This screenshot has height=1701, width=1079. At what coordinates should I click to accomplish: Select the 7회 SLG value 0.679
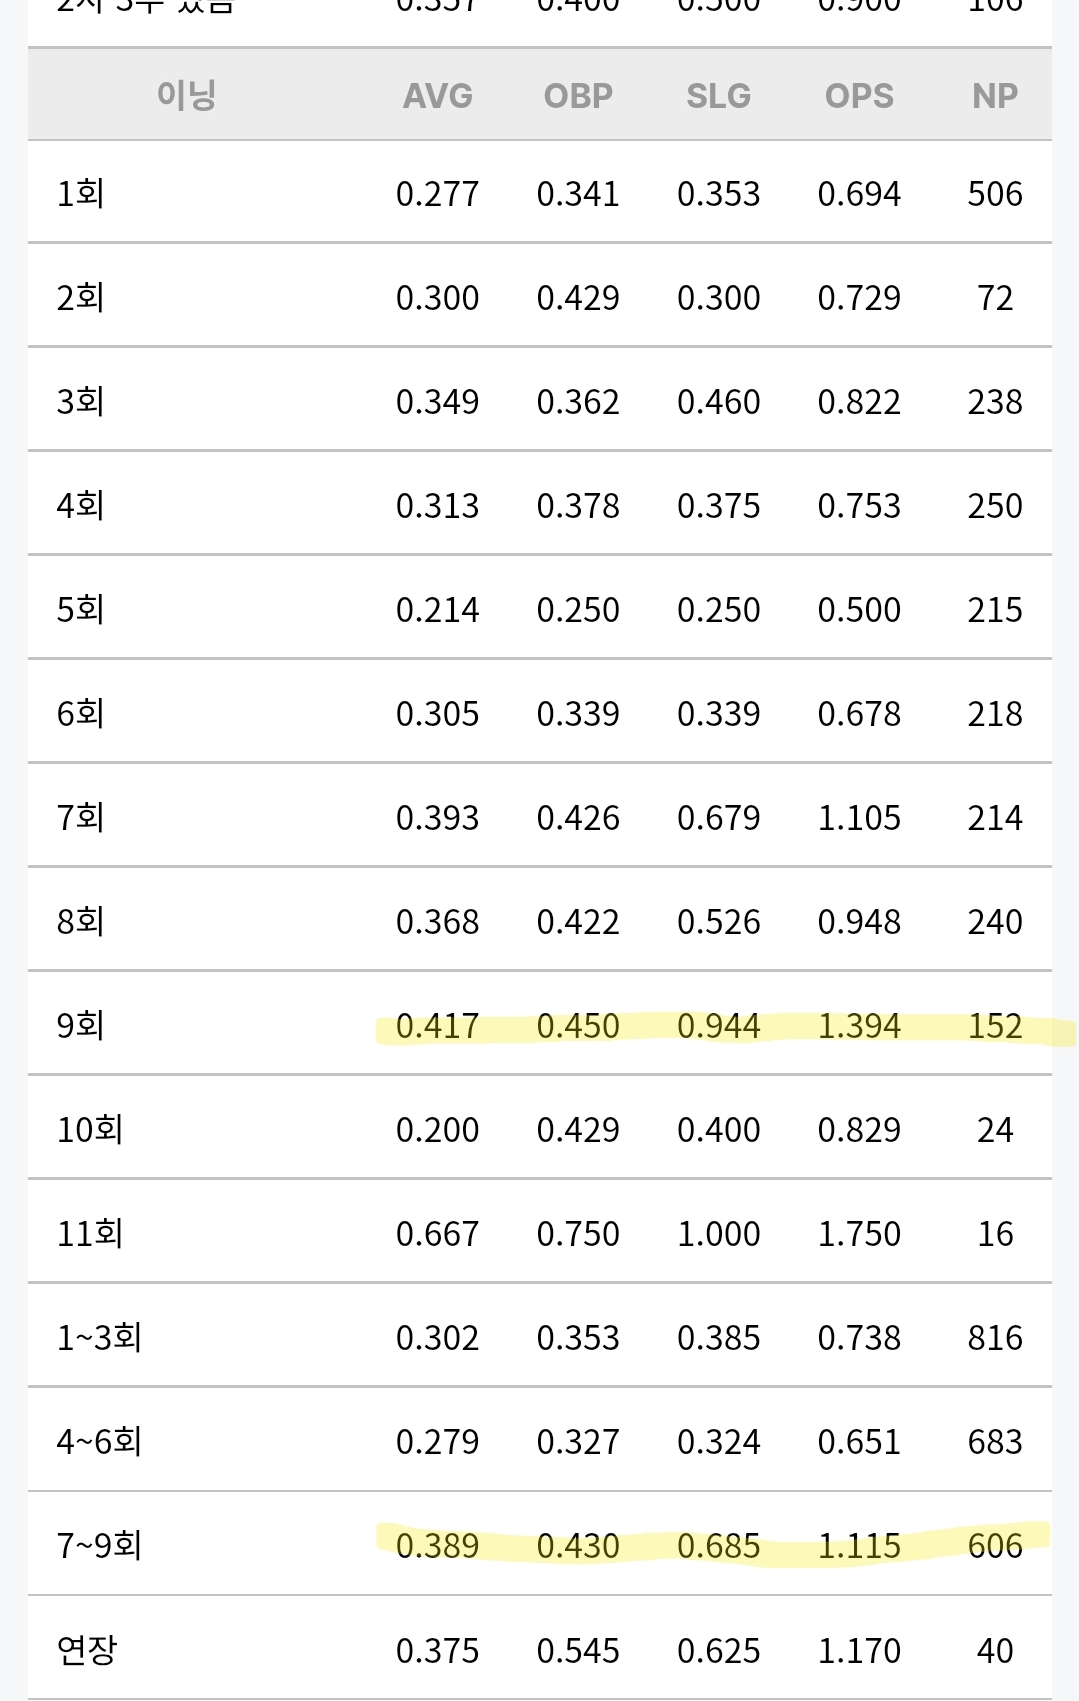[x=718, y=818]
